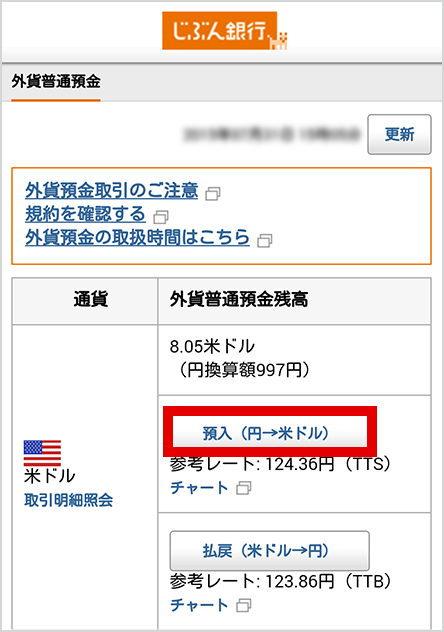Click the 8.05米ドル balance cell
444x632 pixels.
point(295,360)
